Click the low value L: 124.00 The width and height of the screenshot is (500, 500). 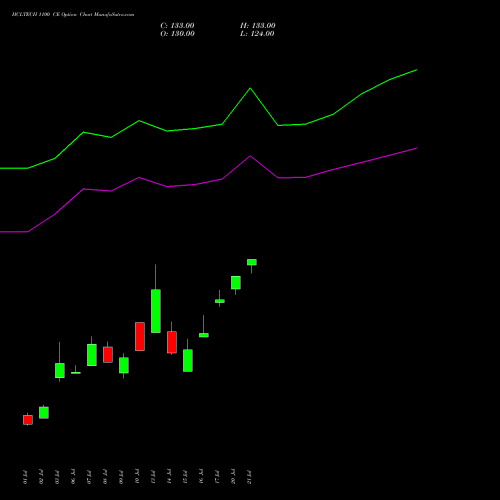[x=257, y=34]
